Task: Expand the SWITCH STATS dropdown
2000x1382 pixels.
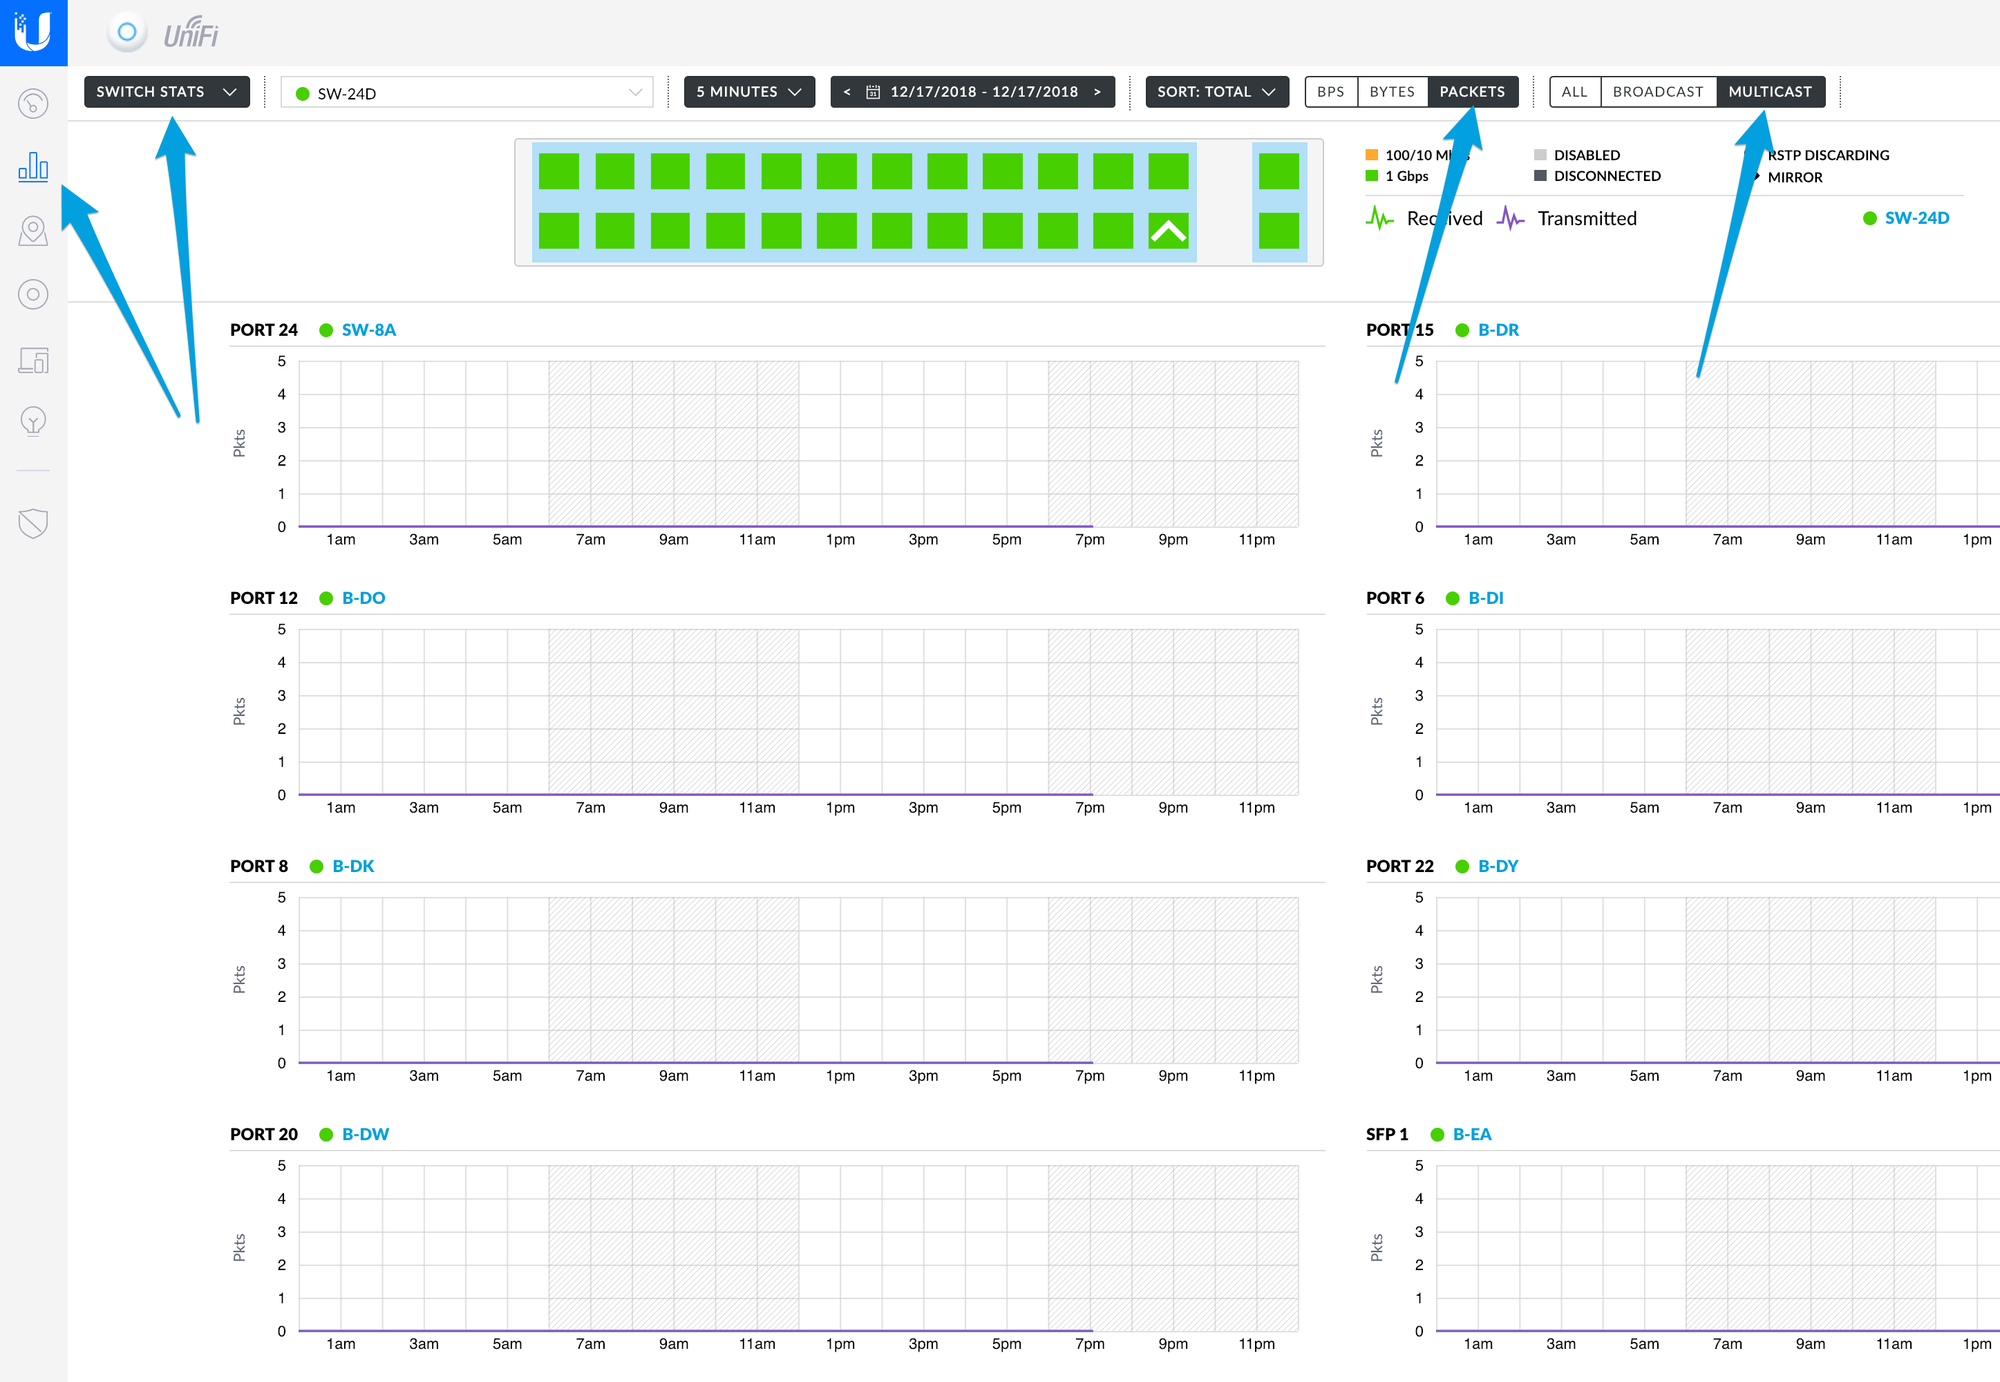Action: (167, 92)
